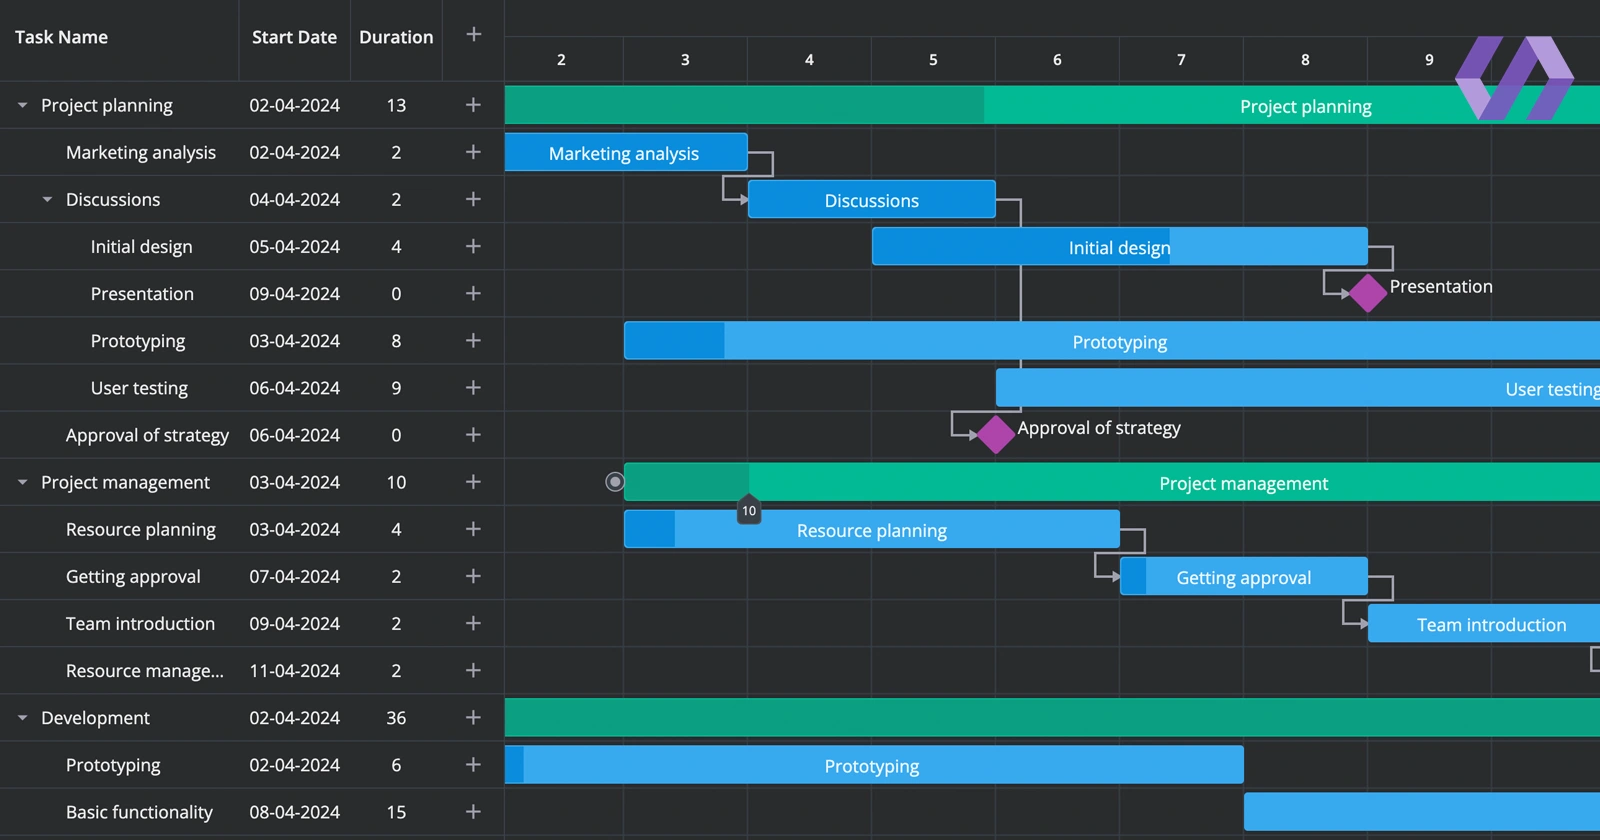Click duration value 36 for Development

point(396,717)
